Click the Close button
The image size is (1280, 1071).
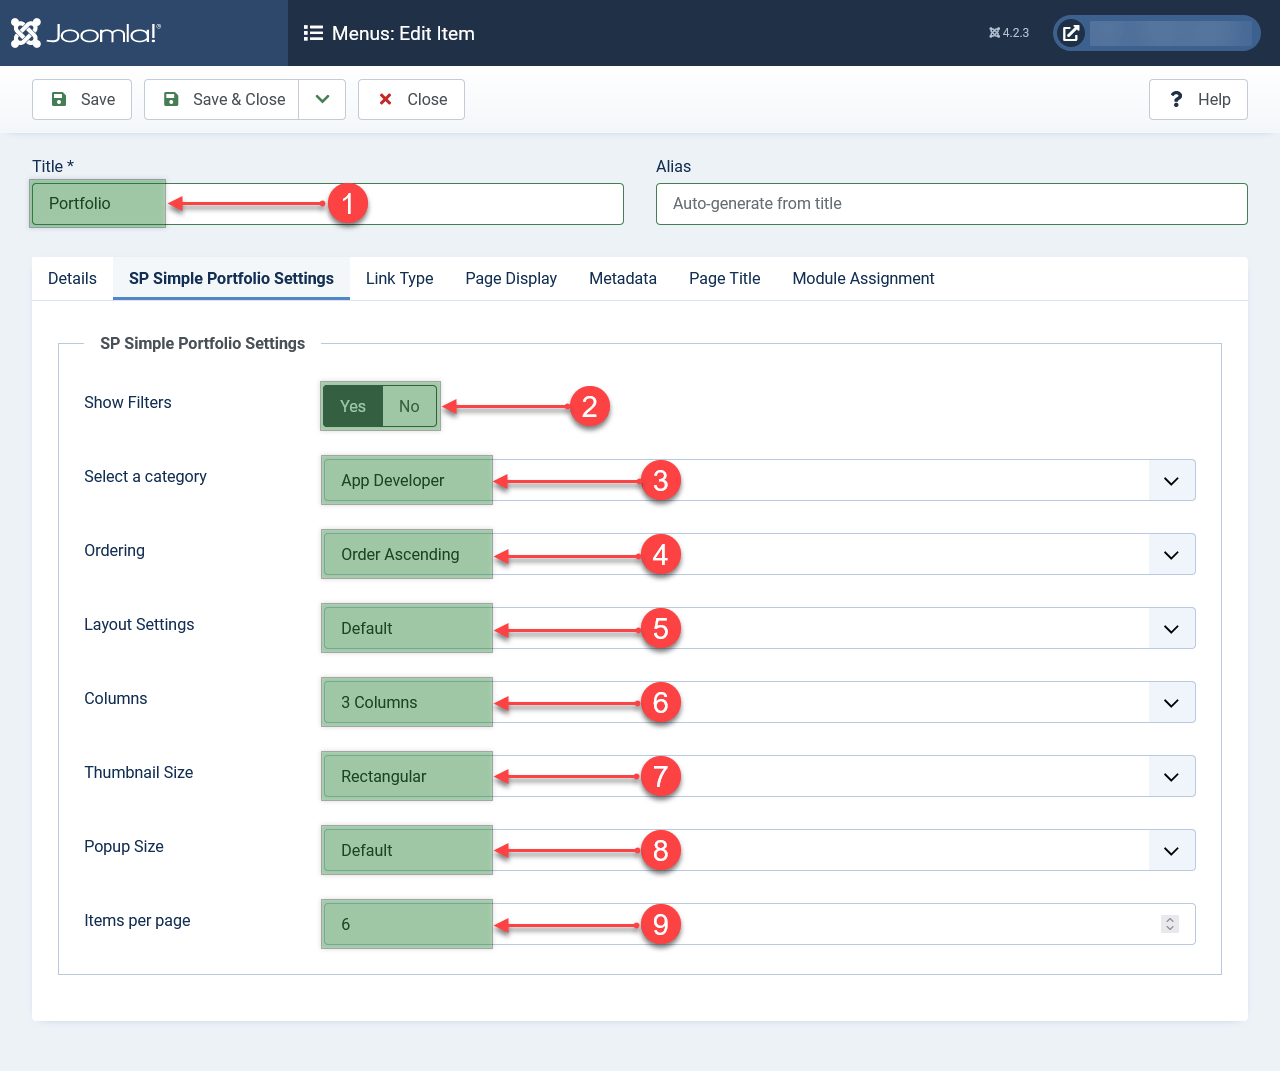point(411,99)
